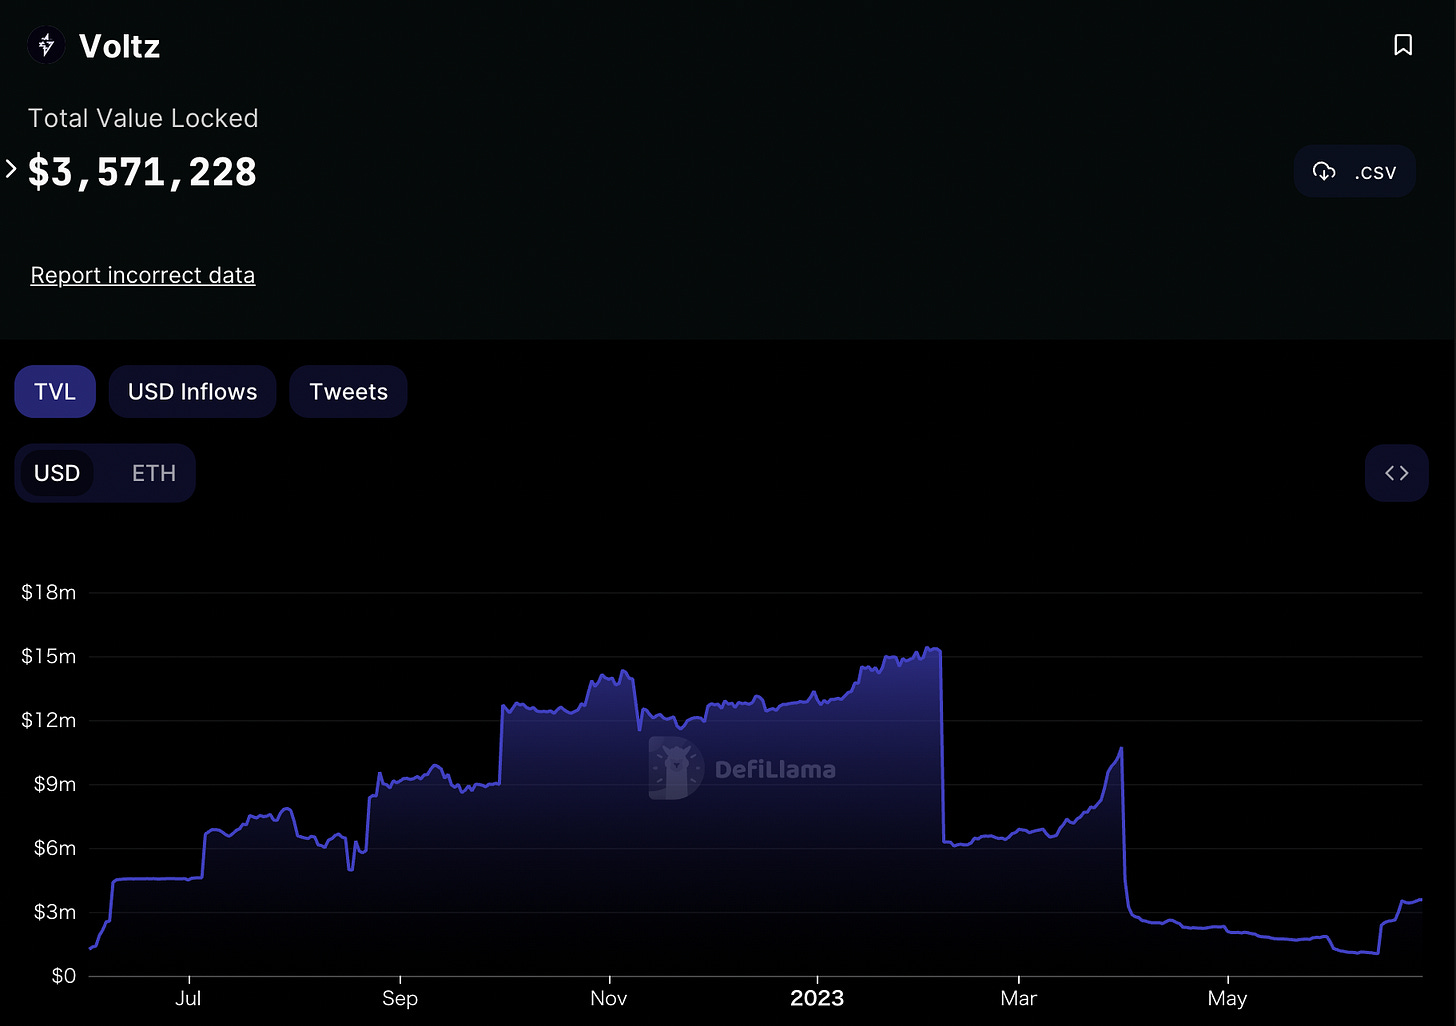
Task: Download the .csv data file
Action: (x=1355, y=171)
